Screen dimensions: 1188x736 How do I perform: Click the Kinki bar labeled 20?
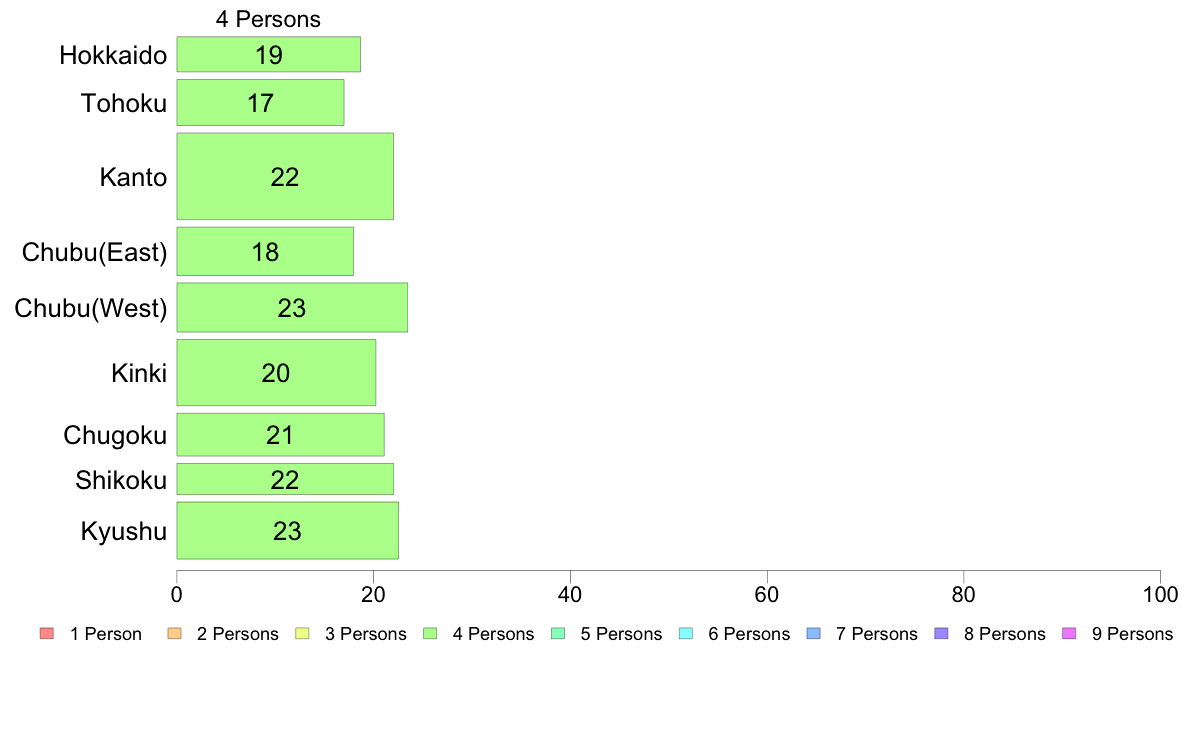click(x=277, y=372)
